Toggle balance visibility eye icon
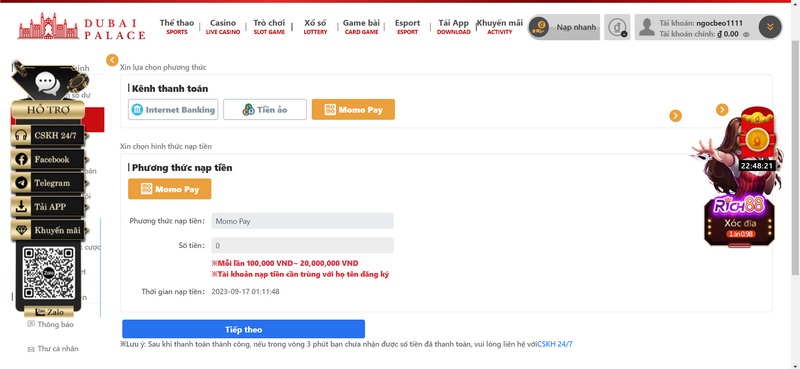 pyautogui.click(x=746, y=35)
